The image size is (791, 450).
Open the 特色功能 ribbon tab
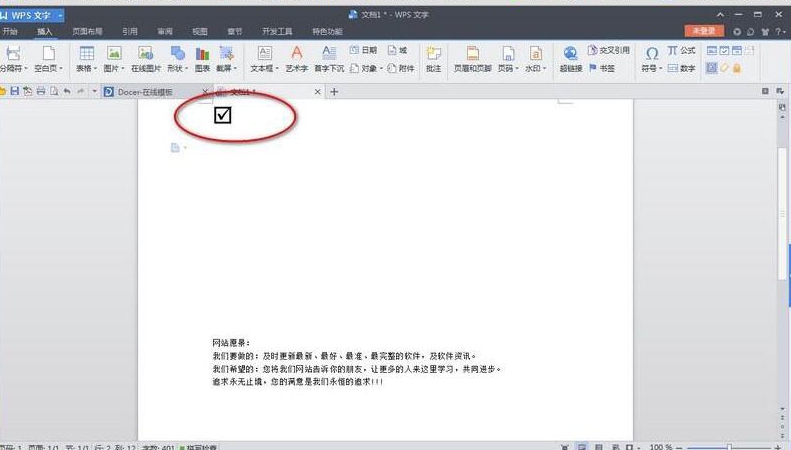[x=327, y=31]
